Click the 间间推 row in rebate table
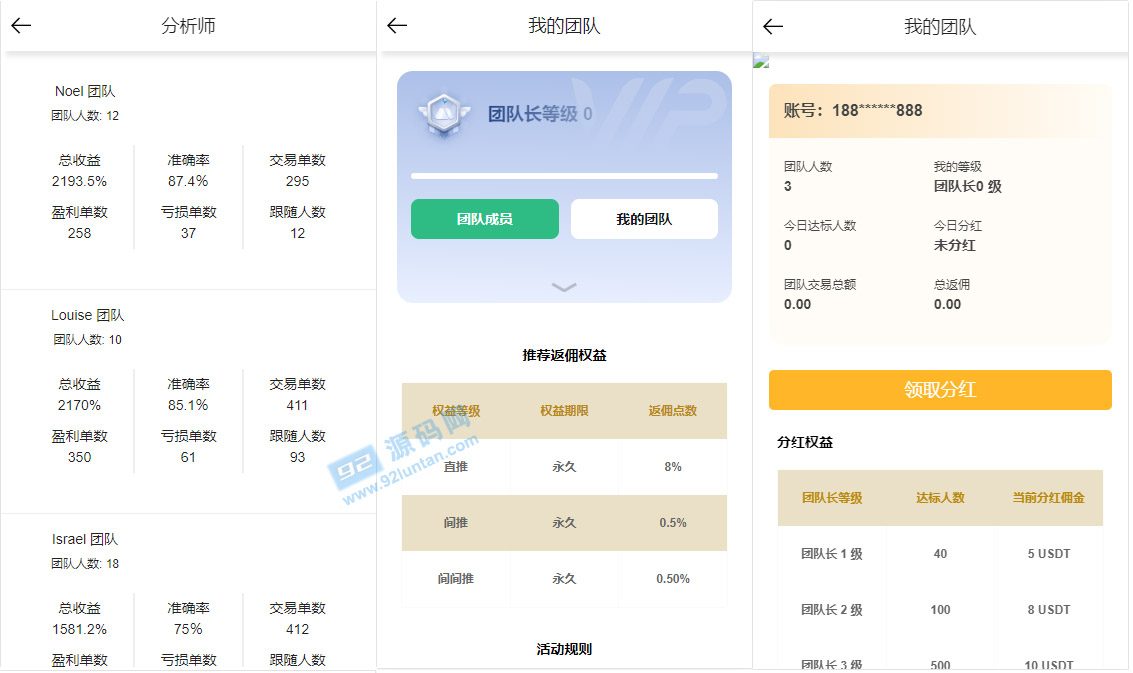Viewport: 1133px width, 673px height. pyautogui.click(x=564, y=579)
